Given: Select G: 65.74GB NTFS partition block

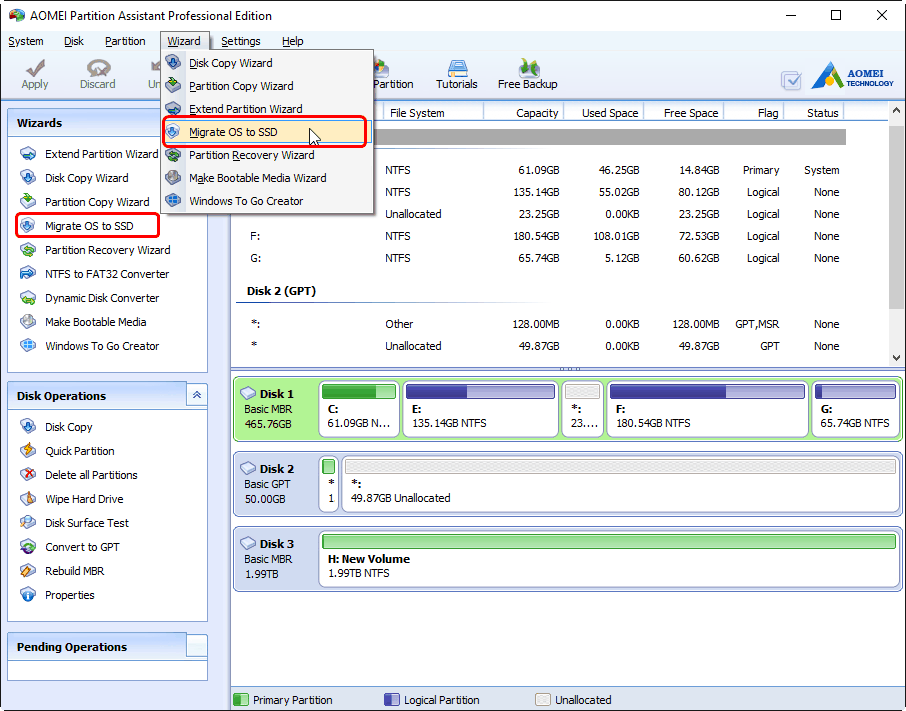Looking at the screenshot, I should click(x=855, y=409).
